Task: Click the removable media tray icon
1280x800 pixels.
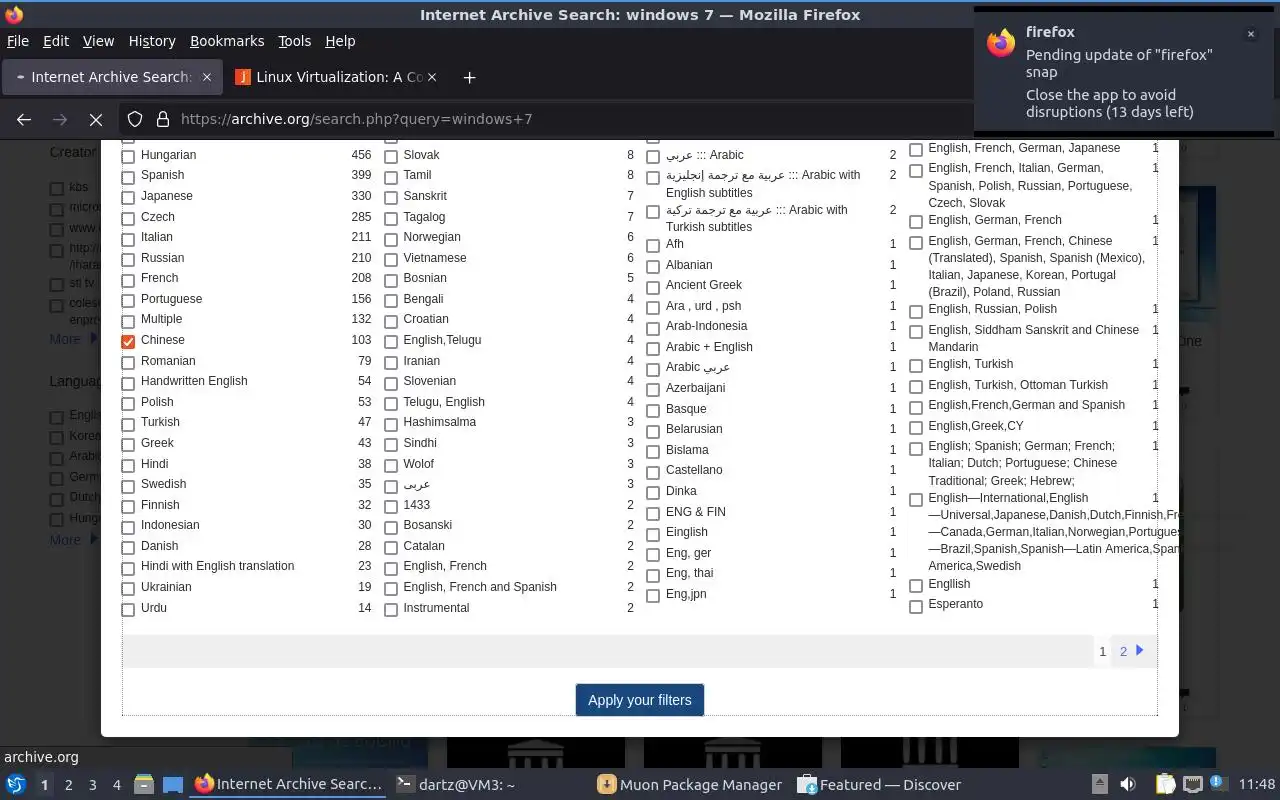Action: click(1099, 785)
